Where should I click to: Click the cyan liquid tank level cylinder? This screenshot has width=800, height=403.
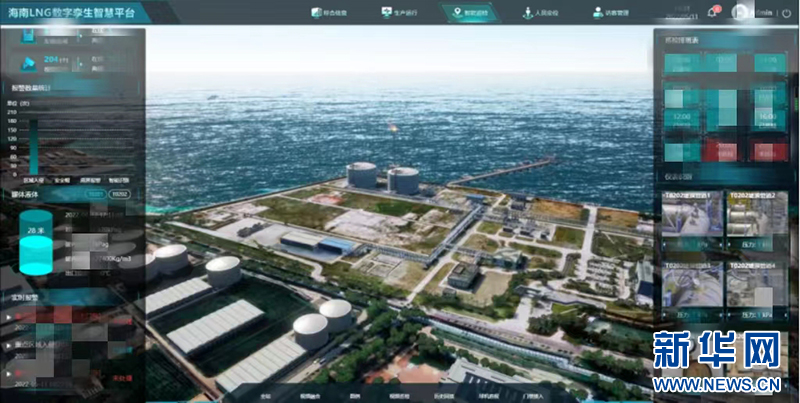point(36,240)
